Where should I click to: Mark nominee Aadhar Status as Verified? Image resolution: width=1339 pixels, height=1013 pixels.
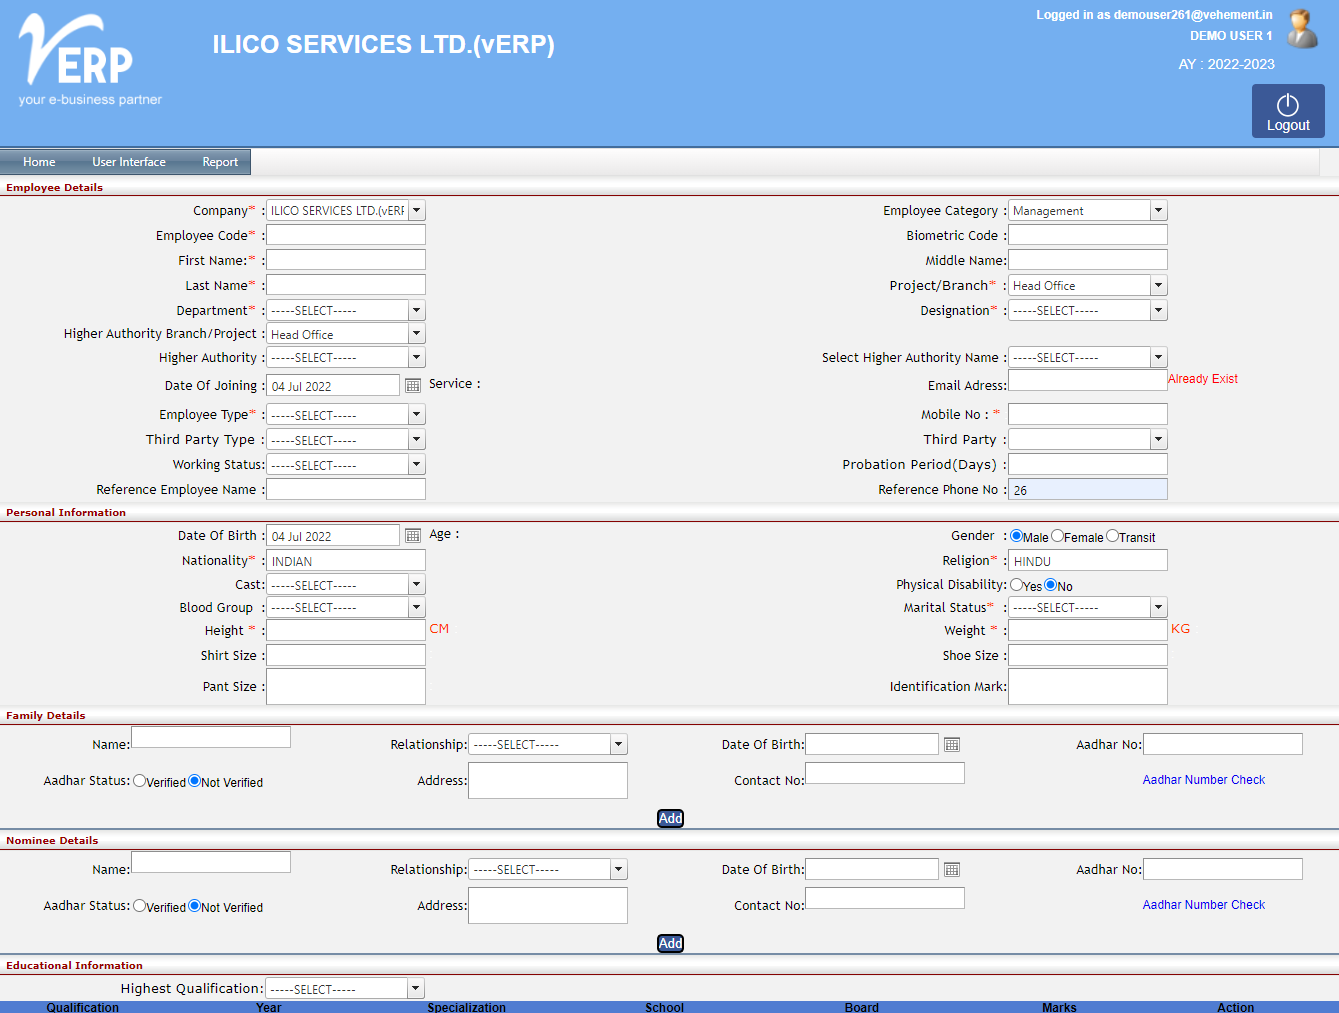pyautogui.click(x=140, y=906)
